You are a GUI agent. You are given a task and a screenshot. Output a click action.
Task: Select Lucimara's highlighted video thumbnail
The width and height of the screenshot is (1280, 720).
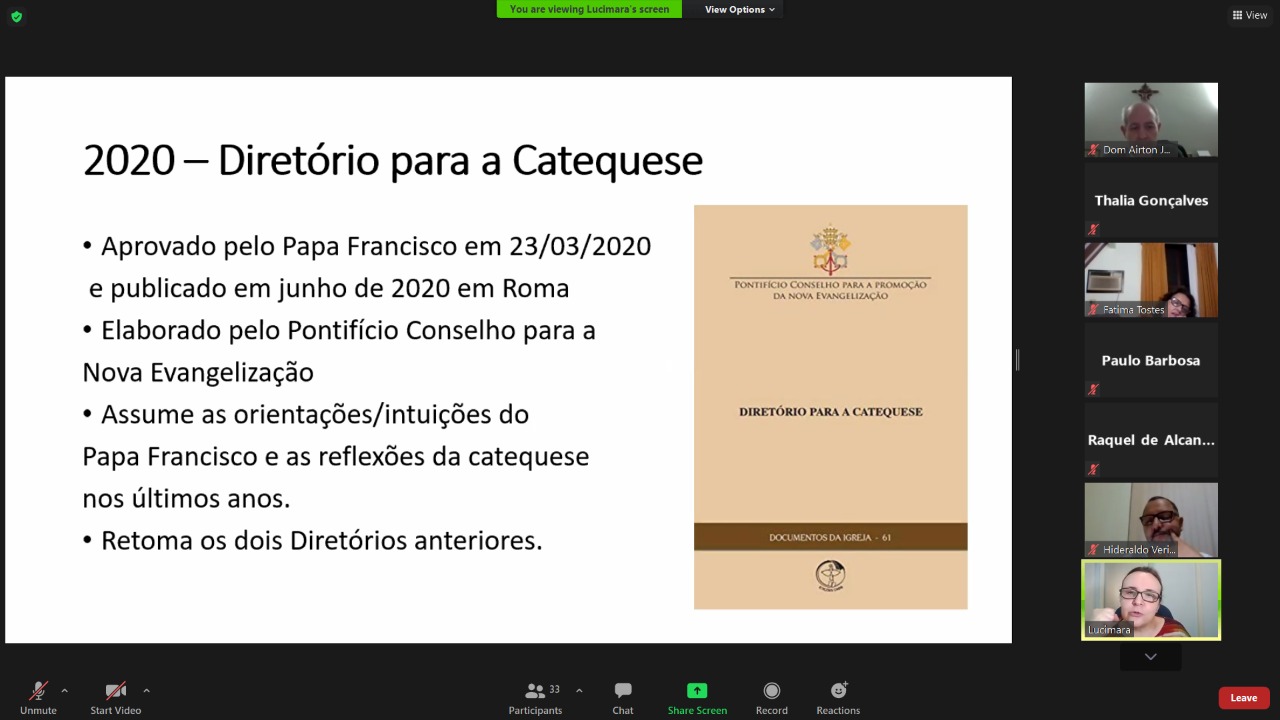tap(1151, 600)
